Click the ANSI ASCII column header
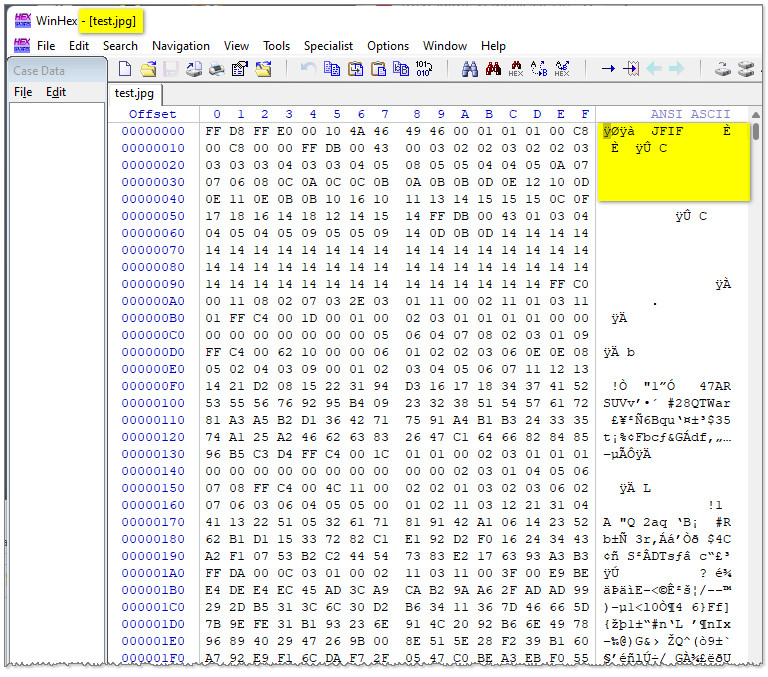 [x=690, y=114]
